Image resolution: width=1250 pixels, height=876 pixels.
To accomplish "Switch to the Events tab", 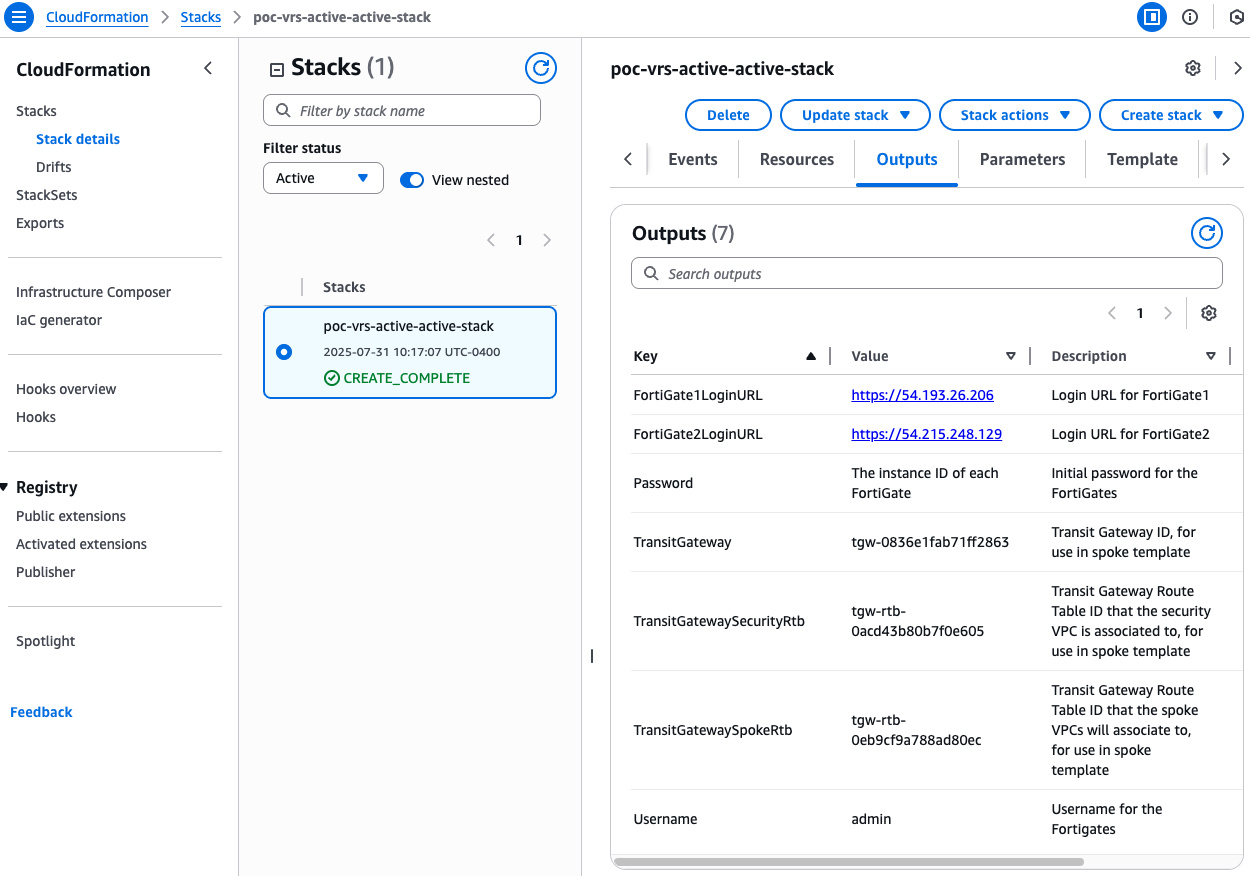I will point(693,159).
